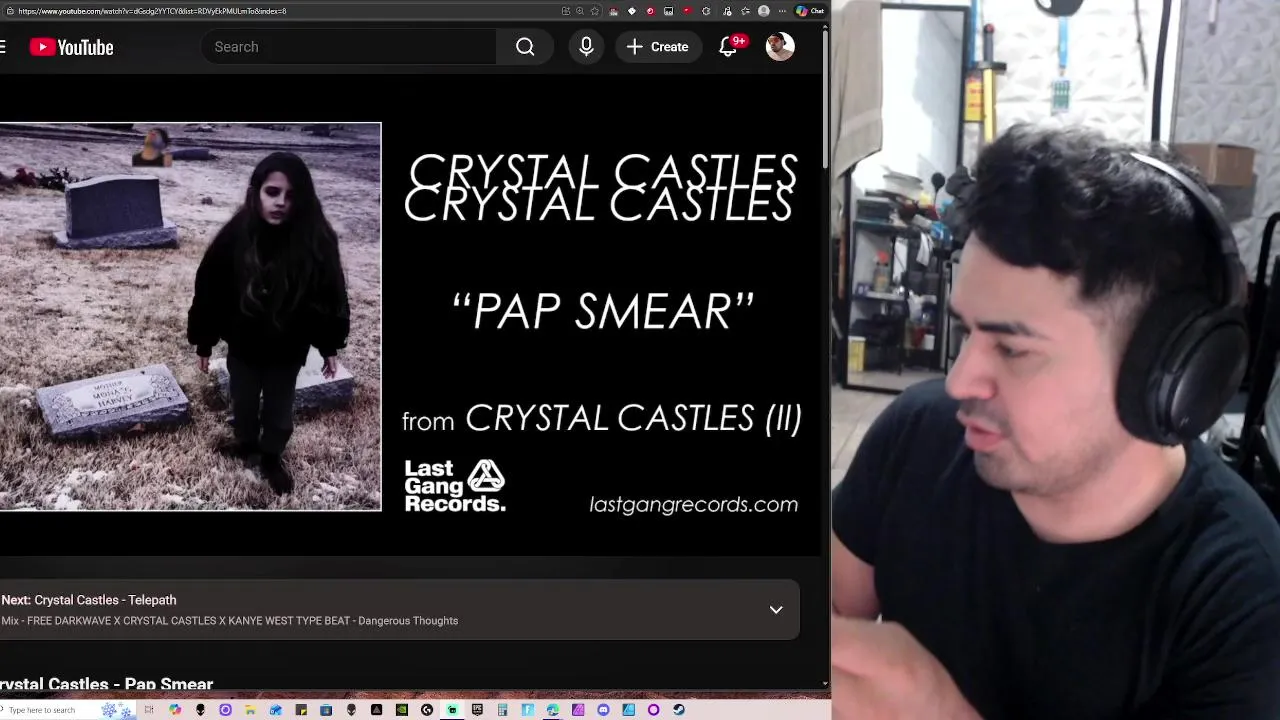Open the browser media control icon
Viewport: 1280px width, 720px height.
pos(727,11)
